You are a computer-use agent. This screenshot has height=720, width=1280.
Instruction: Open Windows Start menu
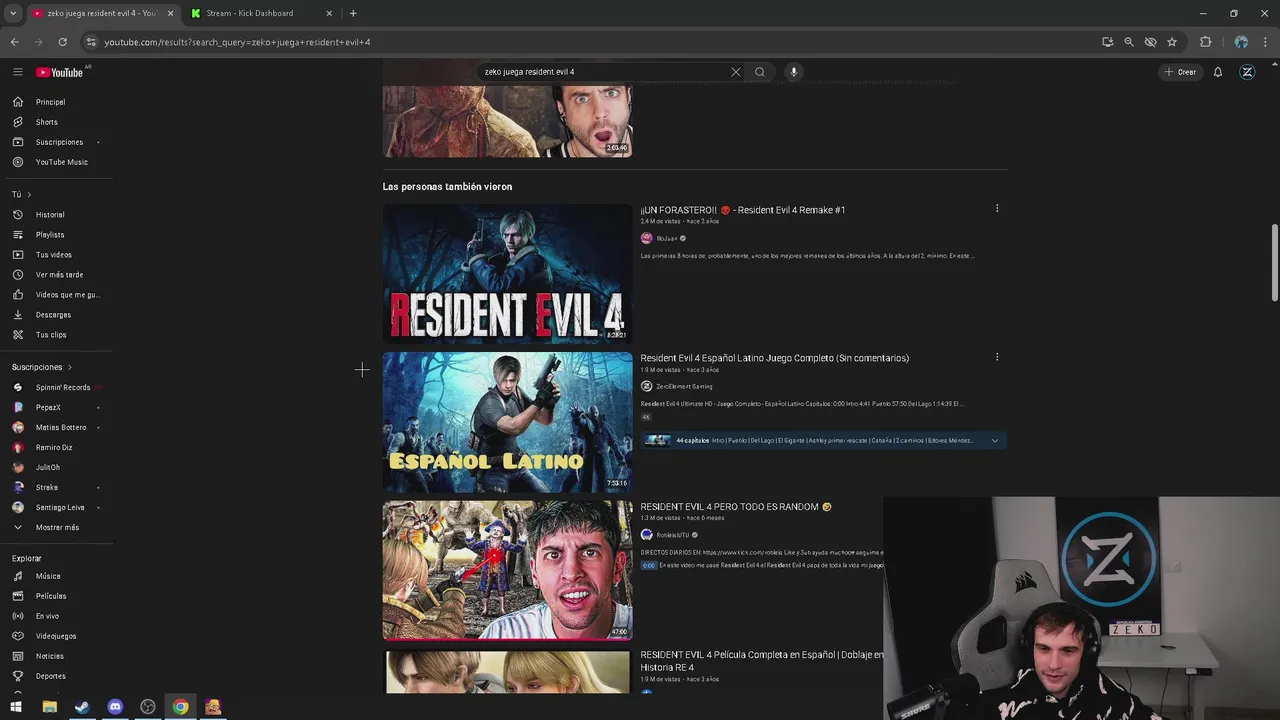16,707
